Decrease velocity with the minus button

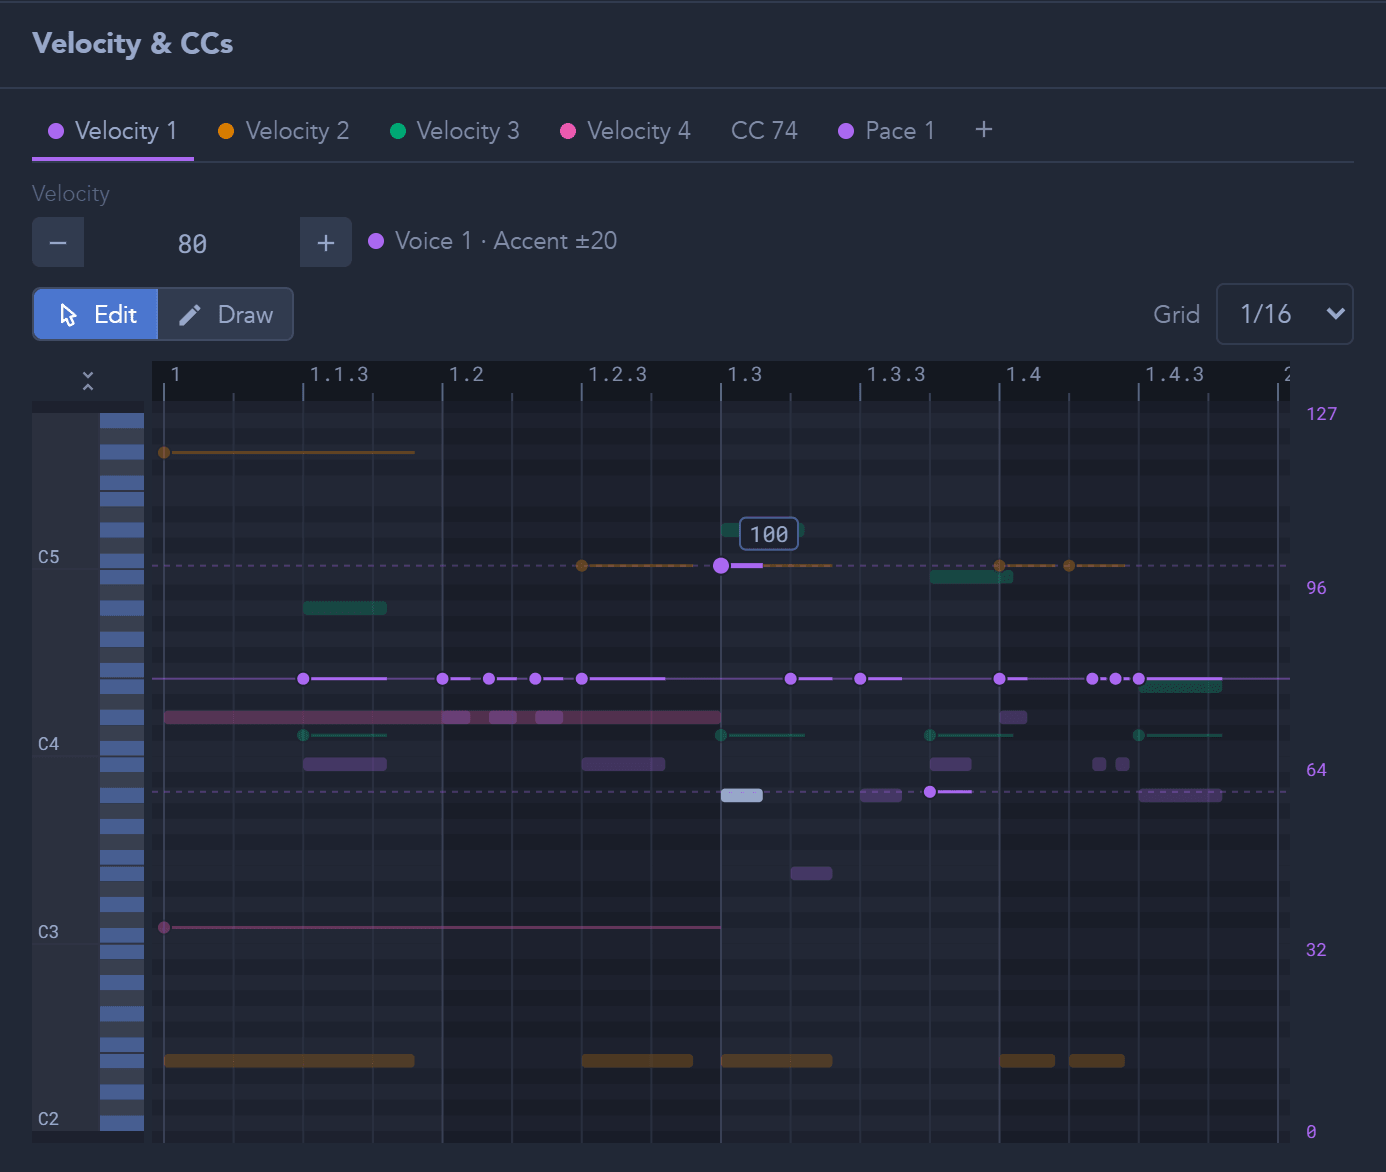pyautogui.click(x=58, y=242)
